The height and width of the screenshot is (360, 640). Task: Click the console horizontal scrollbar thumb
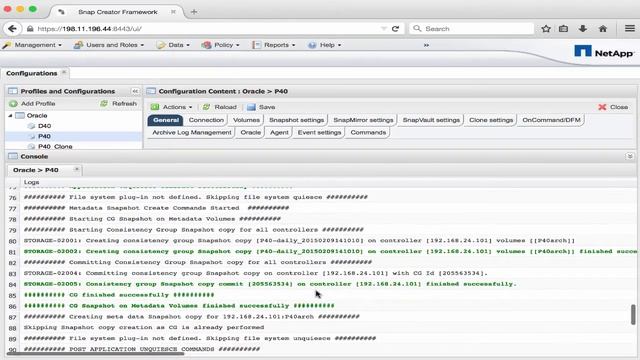(x=95, y=353)
